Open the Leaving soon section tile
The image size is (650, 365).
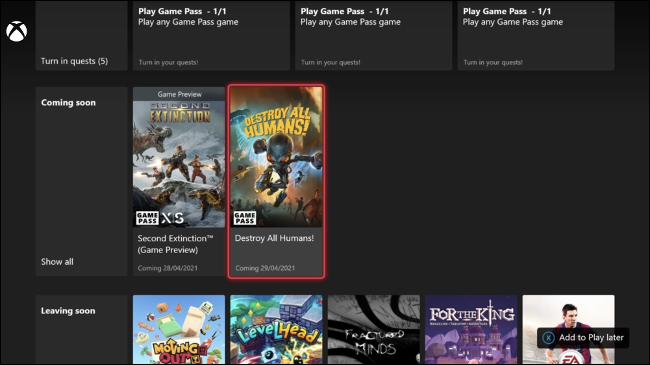pyautogui.click(x=82, y=330)
